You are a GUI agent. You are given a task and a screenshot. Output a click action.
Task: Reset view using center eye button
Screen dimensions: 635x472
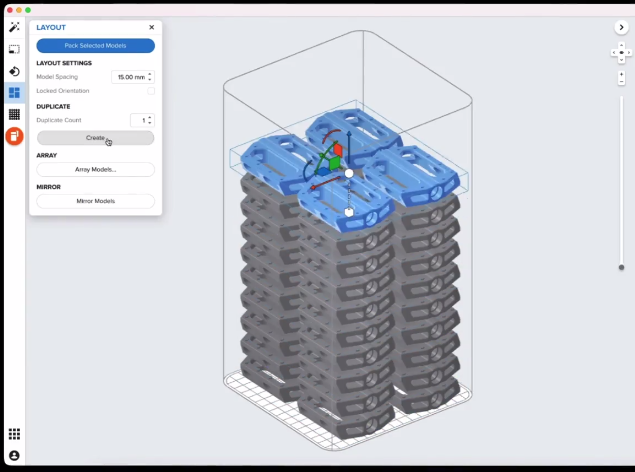point(622,53)
